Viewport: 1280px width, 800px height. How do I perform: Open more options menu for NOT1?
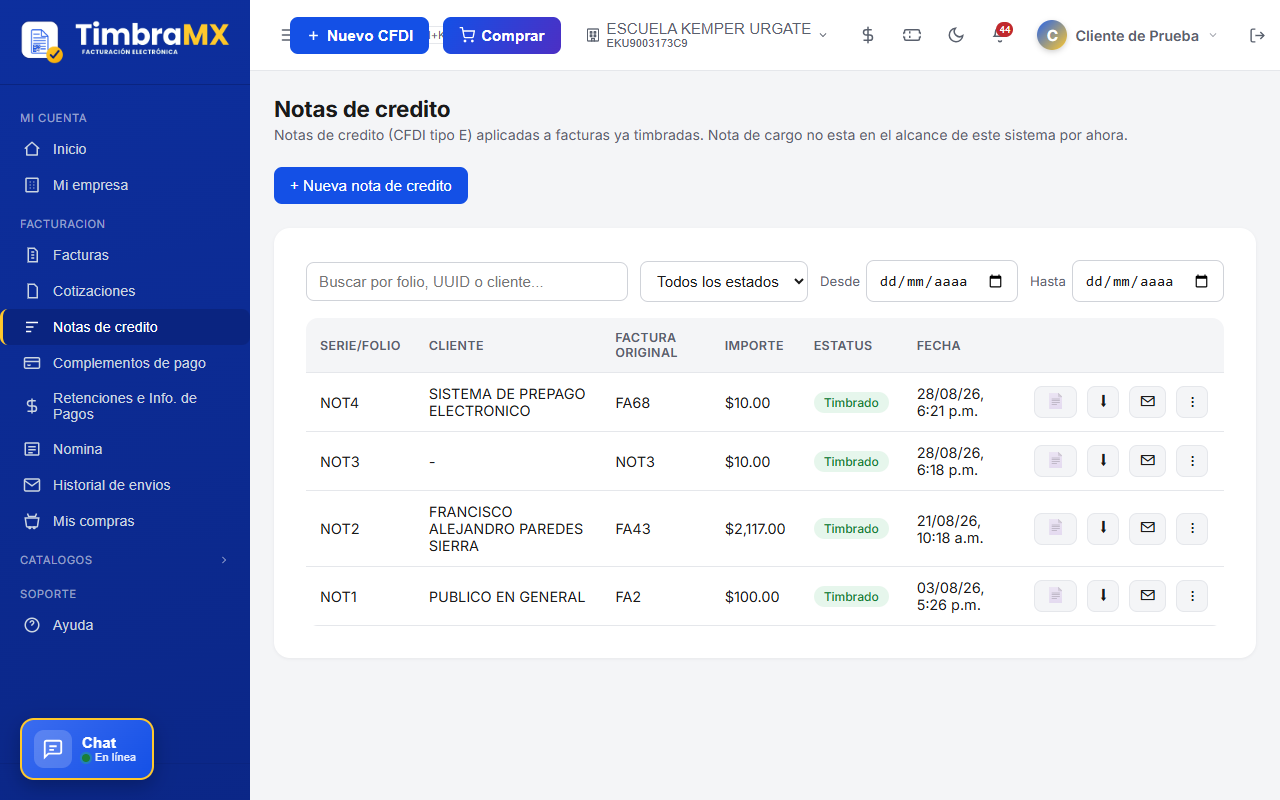[1192, 596]
